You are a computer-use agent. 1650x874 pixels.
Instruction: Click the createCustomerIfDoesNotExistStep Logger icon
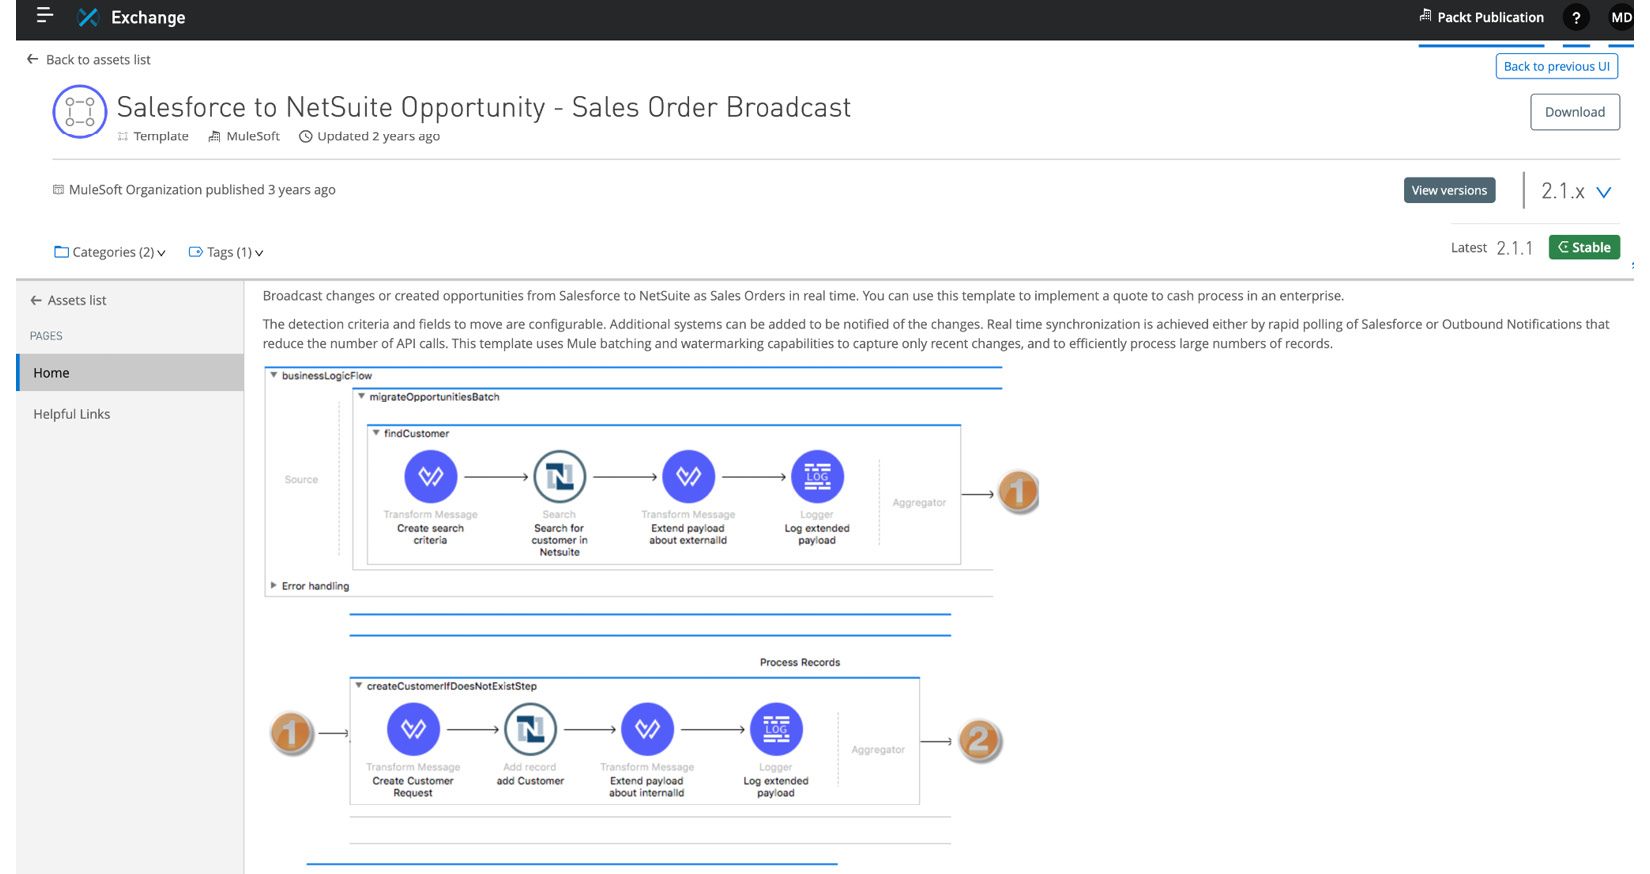click(776, 730)
